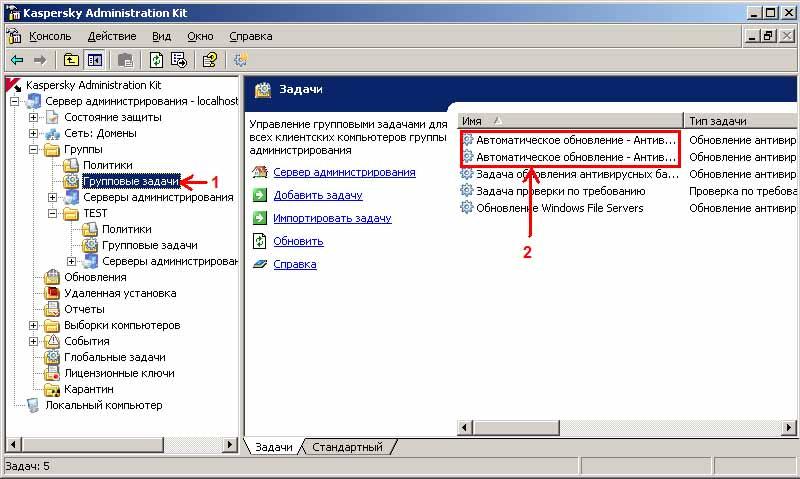Expand Серверы администрирования under TEST

71,262
